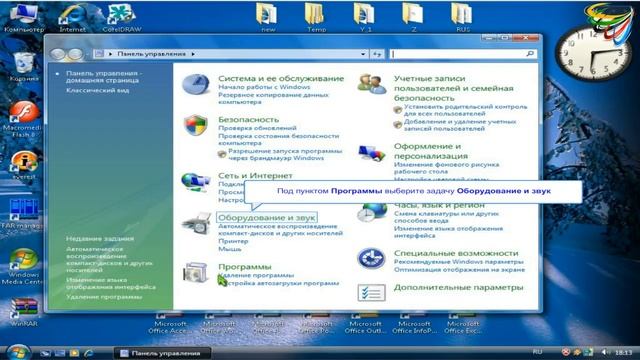Open the Recycle Bin (Корзина) icon
The height and width of the screenshot is (360, 640).
pyautogui.click(x=24, y=67)
